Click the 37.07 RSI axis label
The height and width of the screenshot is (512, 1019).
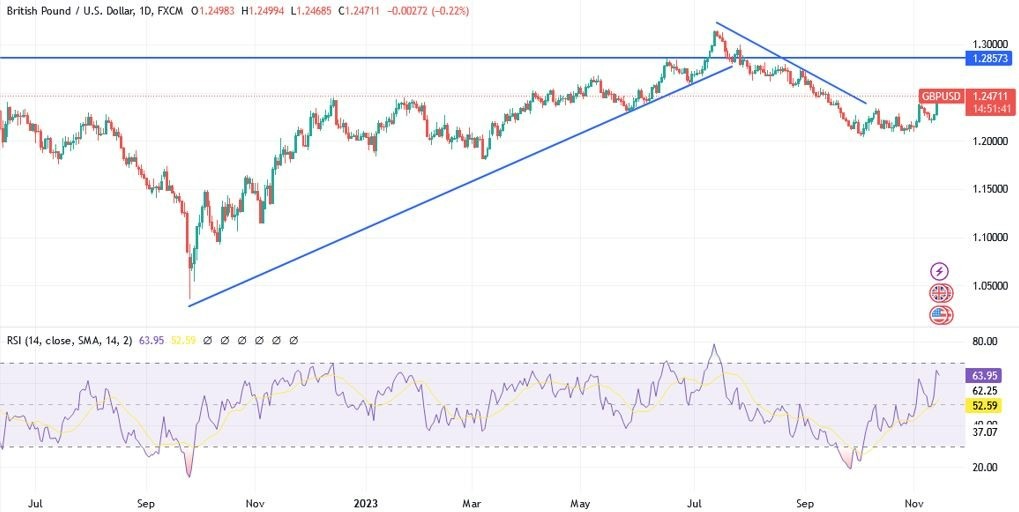987,431
